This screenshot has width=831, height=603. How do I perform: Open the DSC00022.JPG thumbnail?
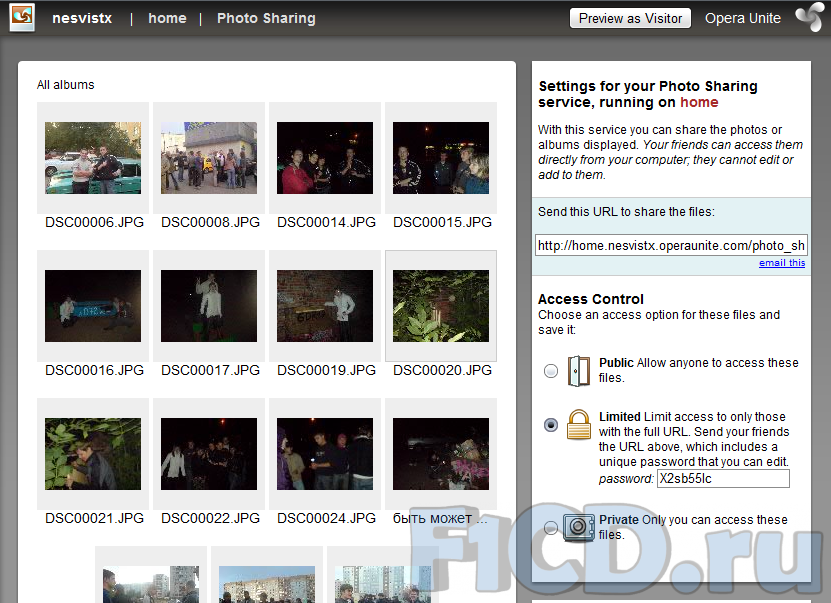[x=209, y=454]
